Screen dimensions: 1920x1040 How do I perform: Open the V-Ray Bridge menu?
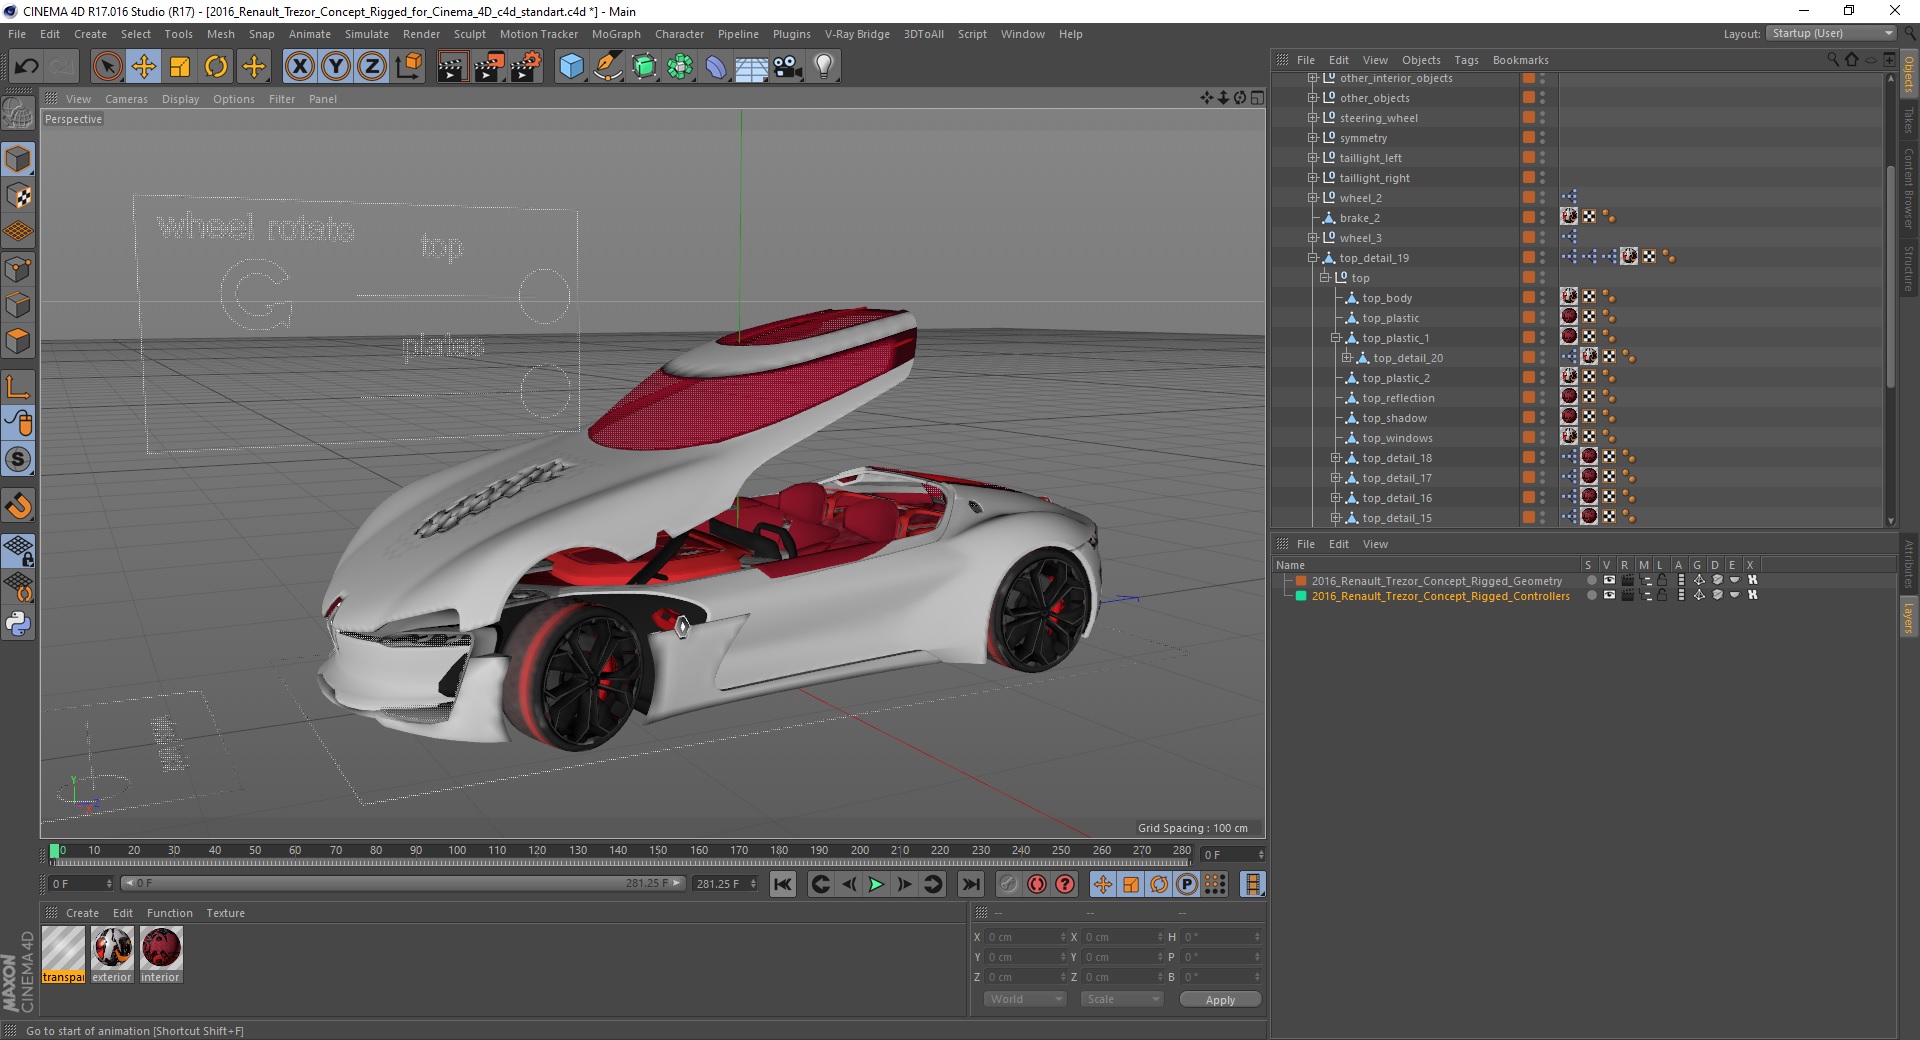(857, 34)
